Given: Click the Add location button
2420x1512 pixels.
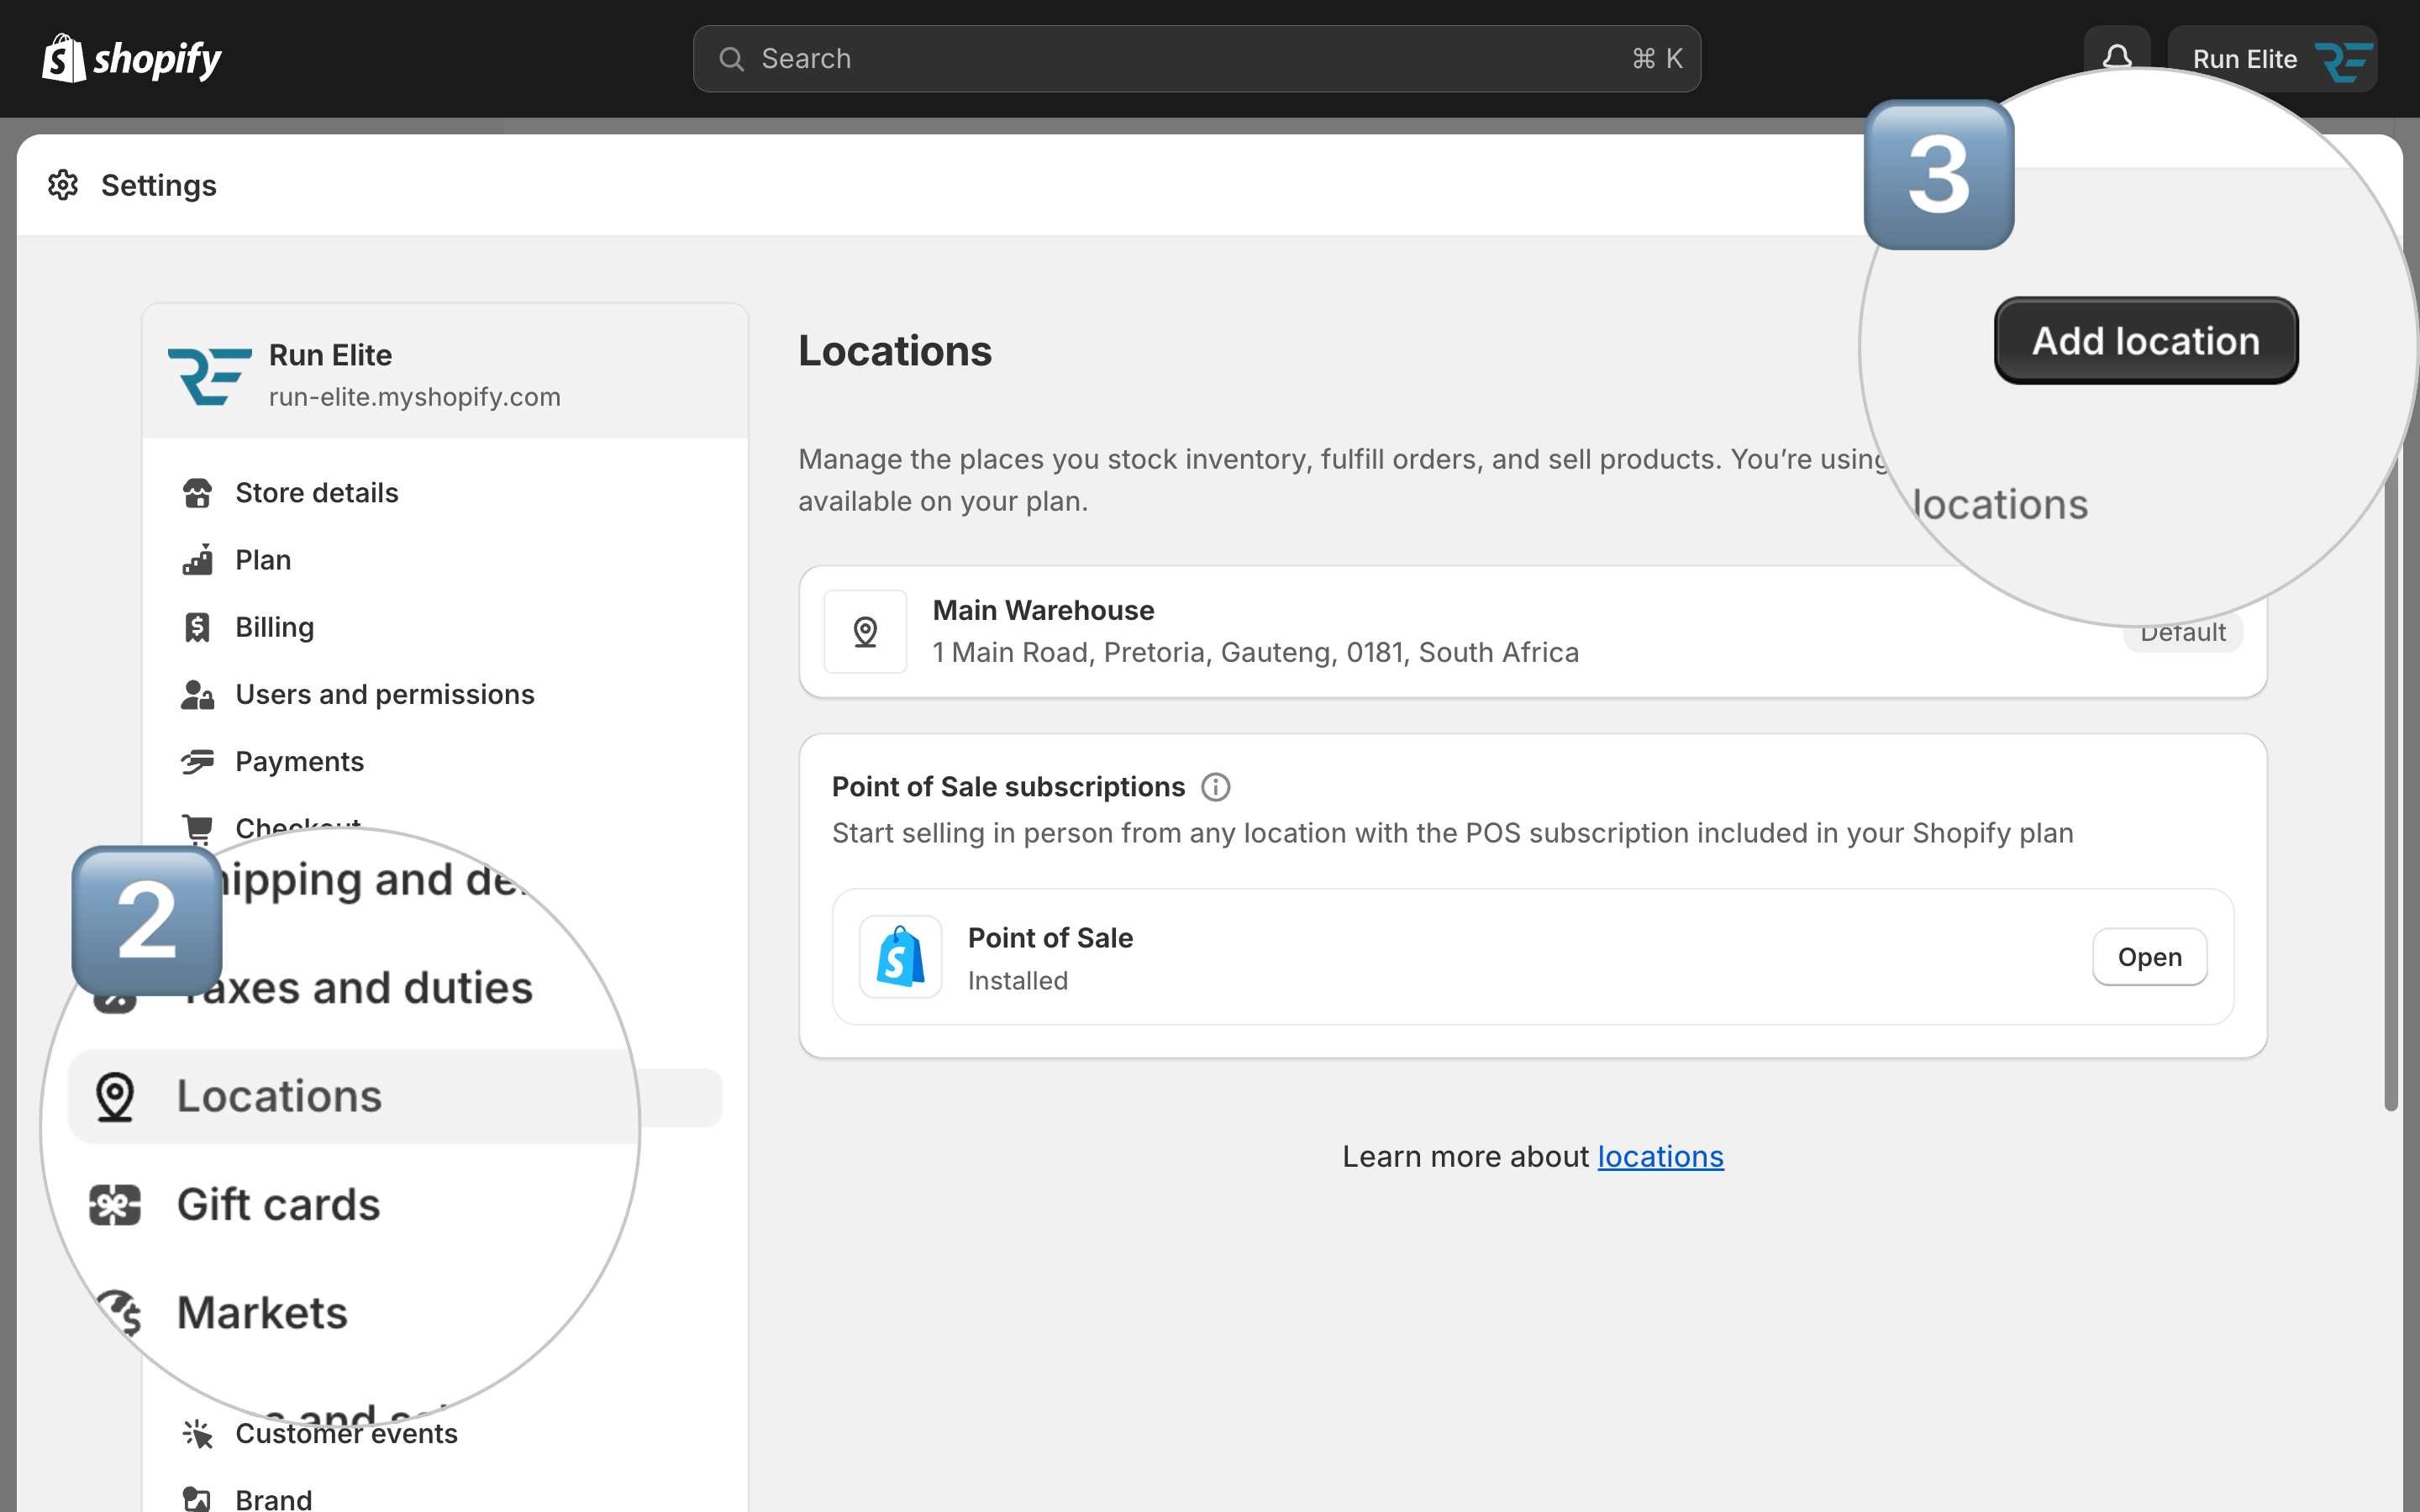Looking at the screenshot, I should 2146,340.
